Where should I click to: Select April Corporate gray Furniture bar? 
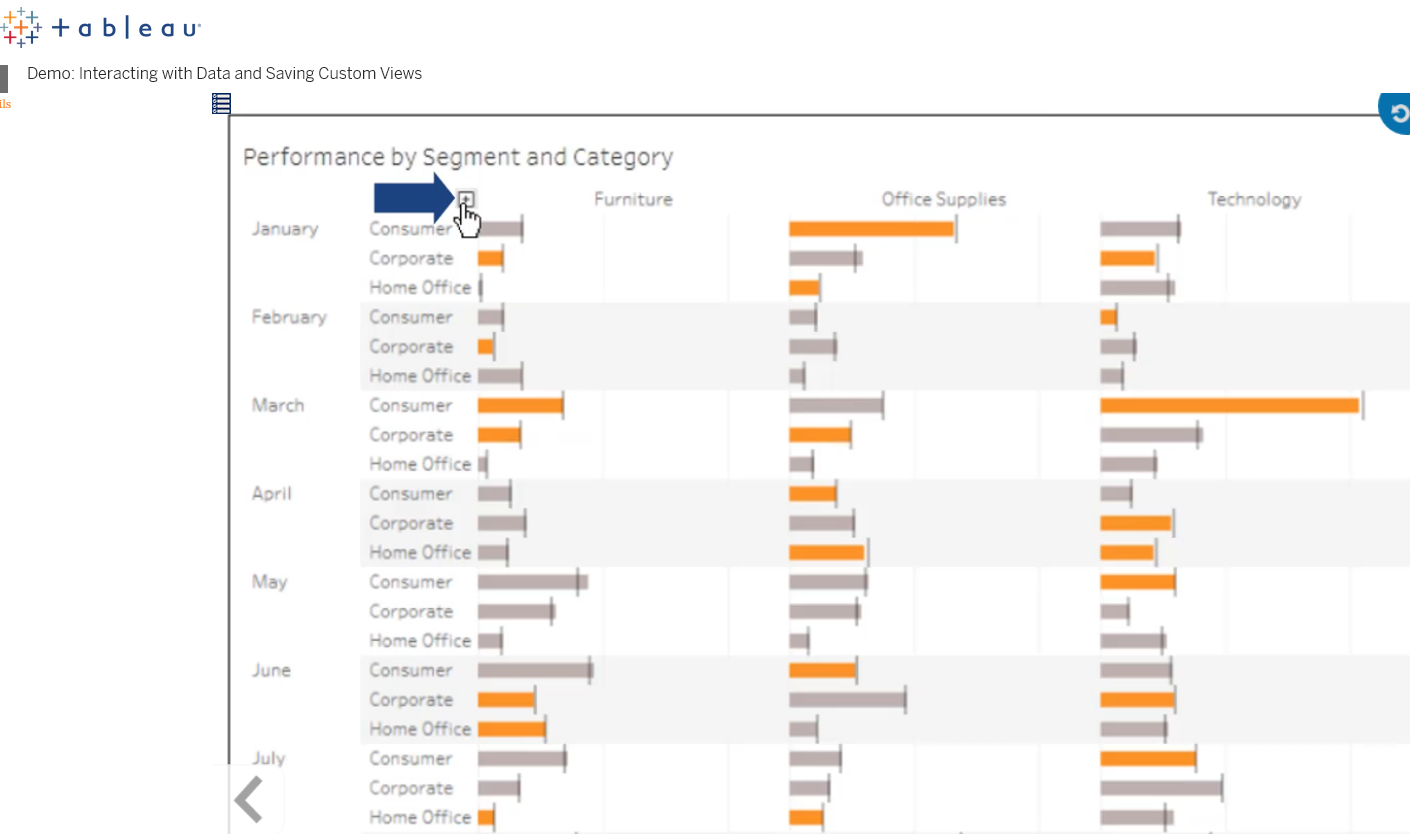coord(502,523)
